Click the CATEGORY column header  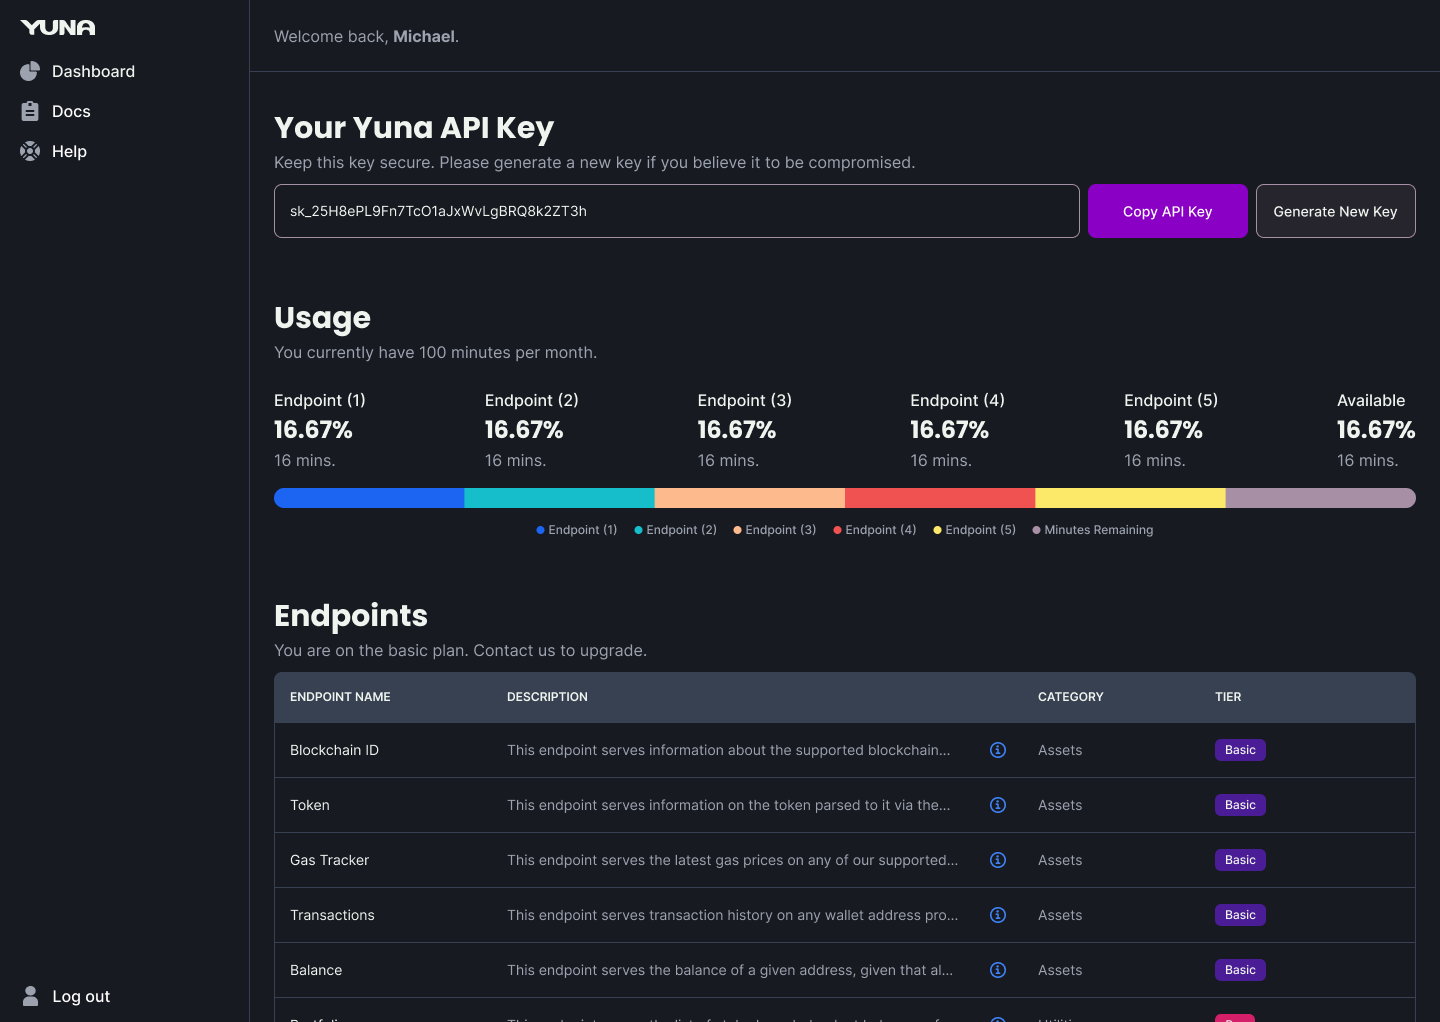[1071, 697]
